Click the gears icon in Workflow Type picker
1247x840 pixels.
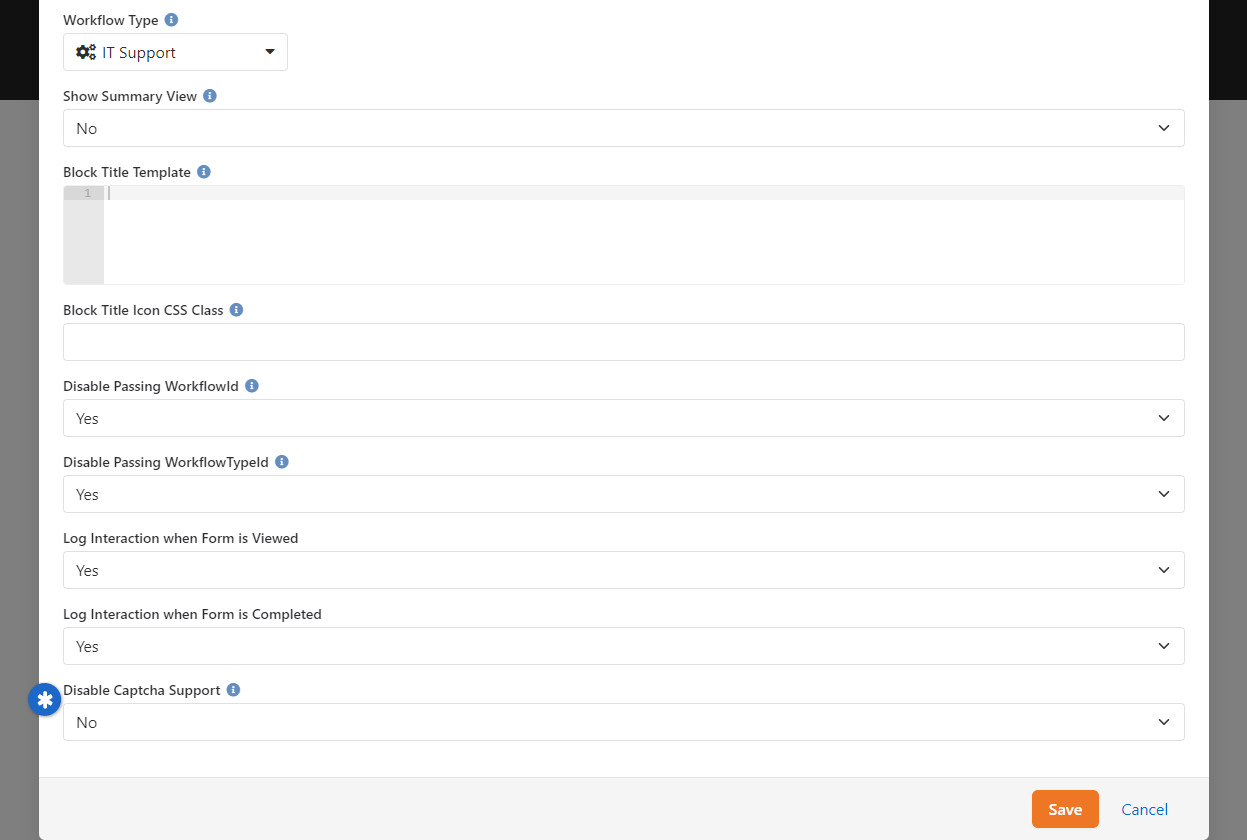point(86,52)
